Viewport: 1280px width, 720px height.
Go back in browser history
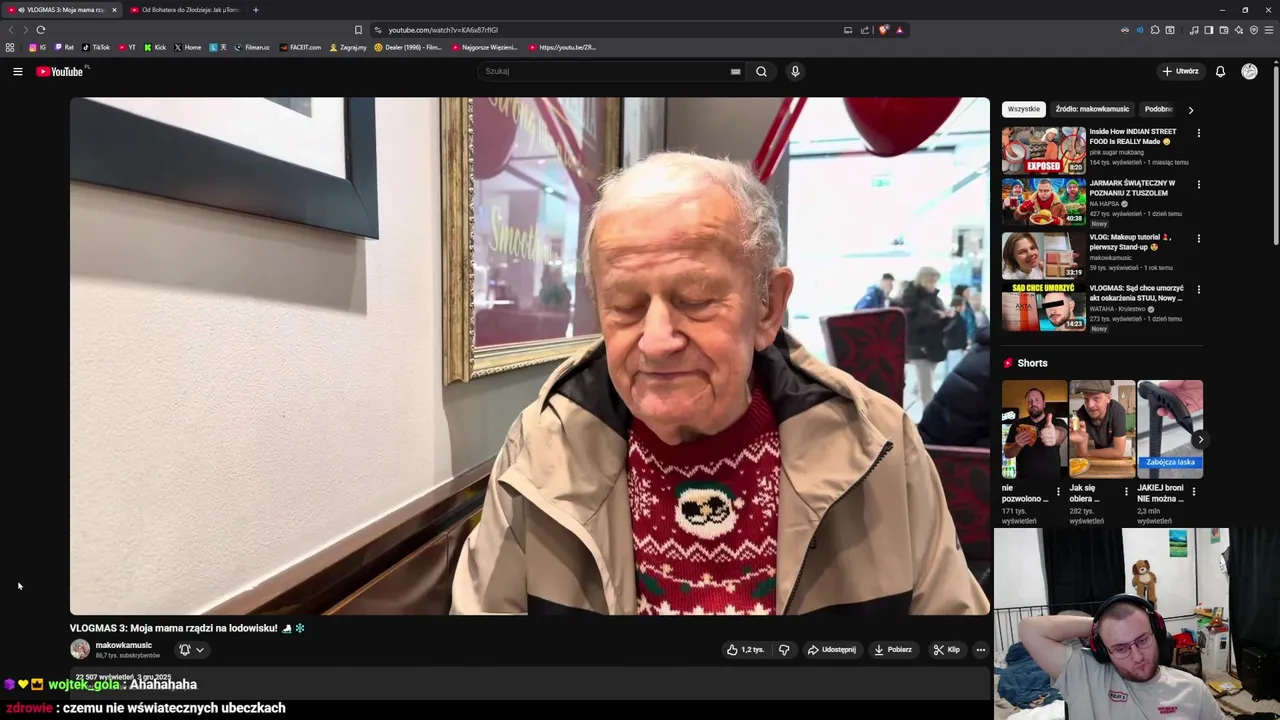tap(12, 30)
